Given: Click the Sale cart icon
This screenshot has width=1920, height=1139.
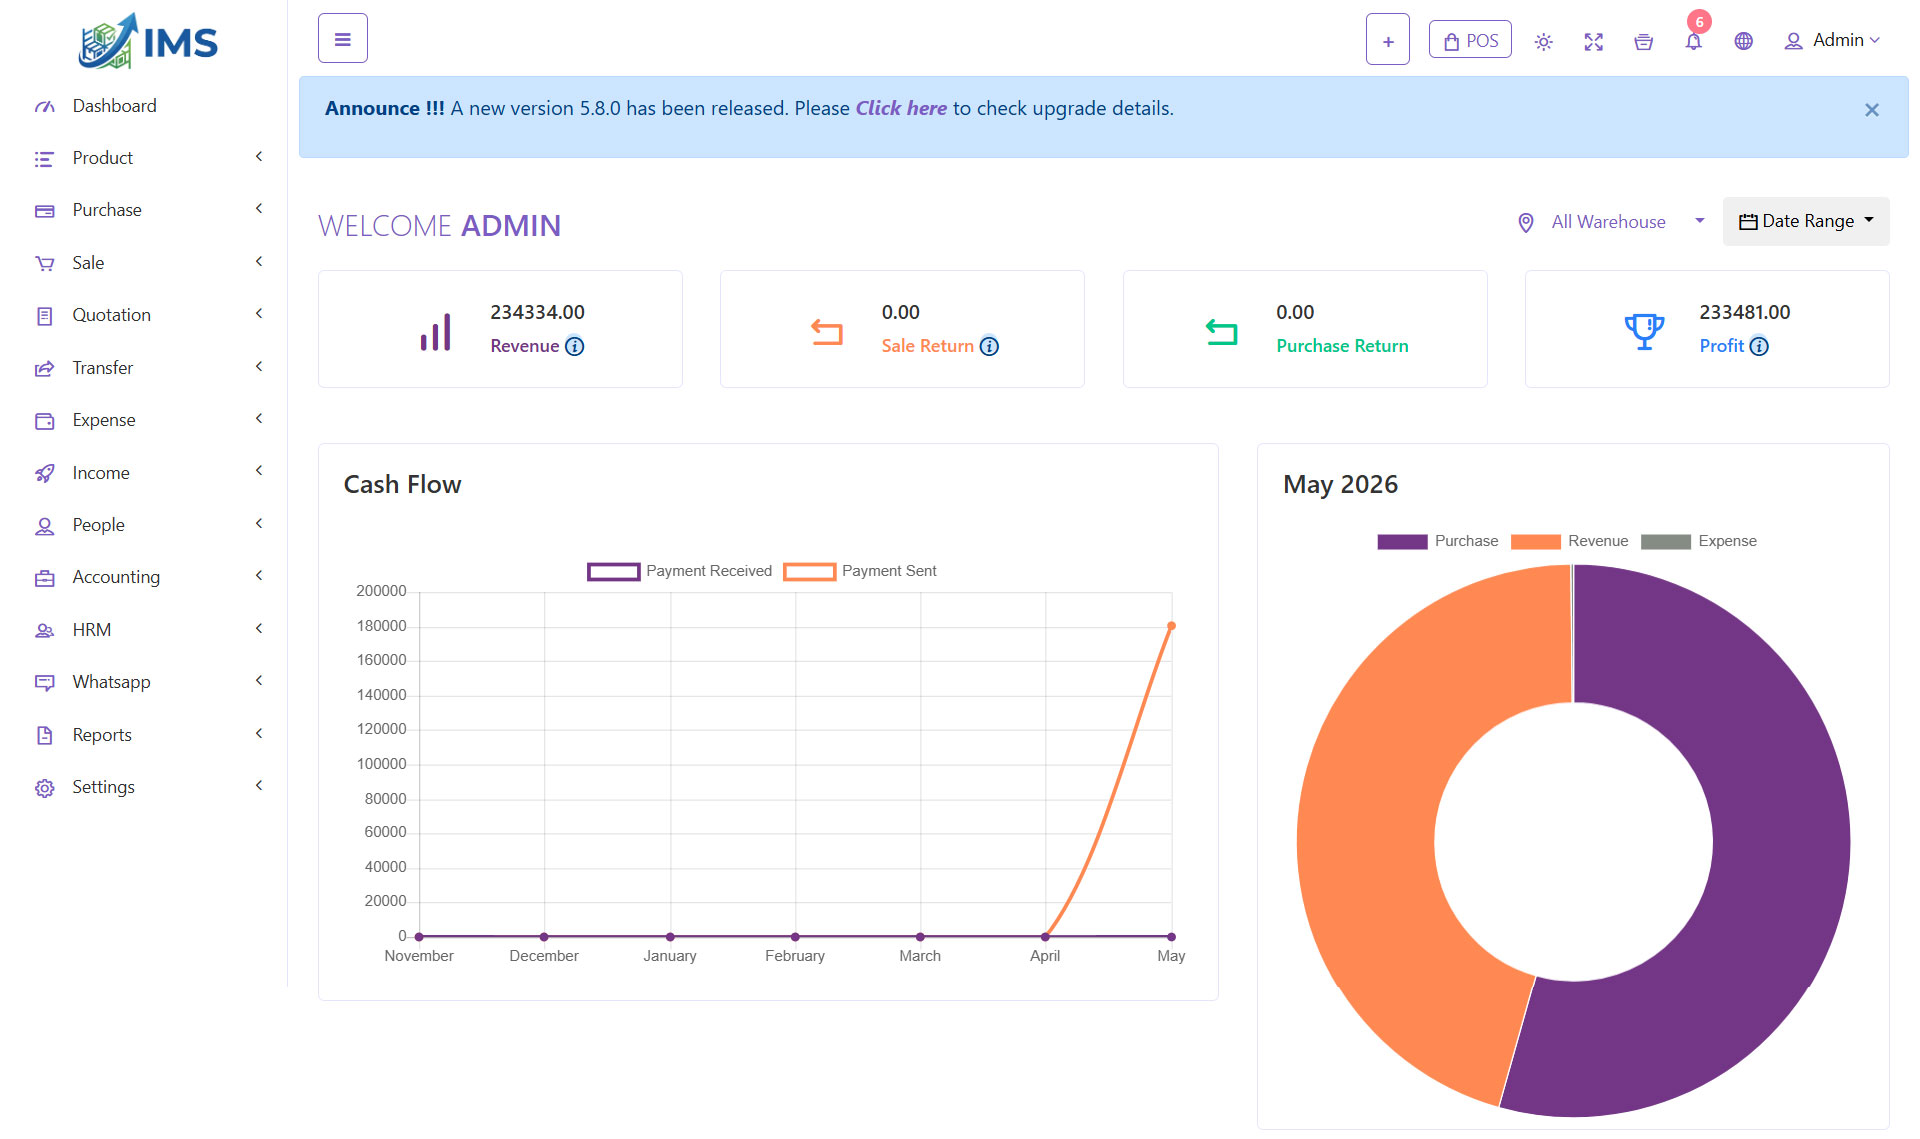Looking at the screenshot, I should (x=45, y=264).
